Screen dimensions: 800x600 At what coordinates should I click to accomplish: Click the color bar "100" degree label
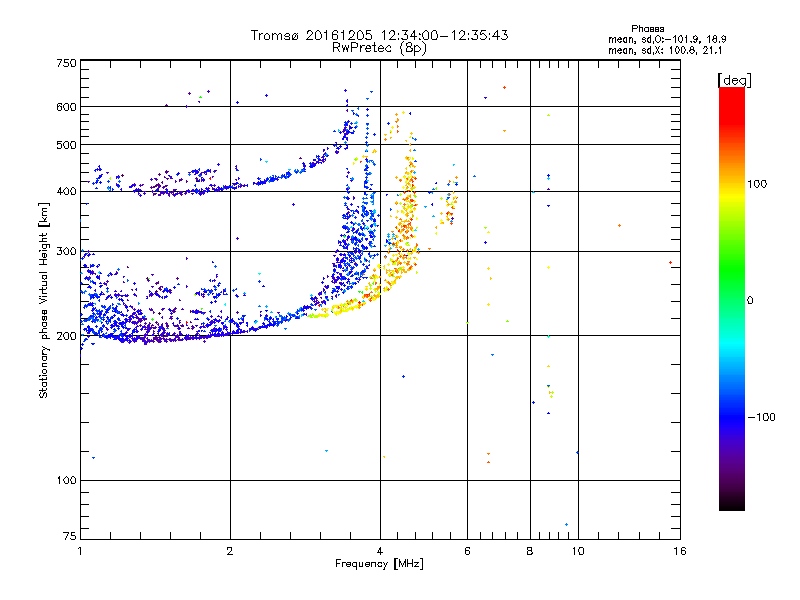[757, 184]
